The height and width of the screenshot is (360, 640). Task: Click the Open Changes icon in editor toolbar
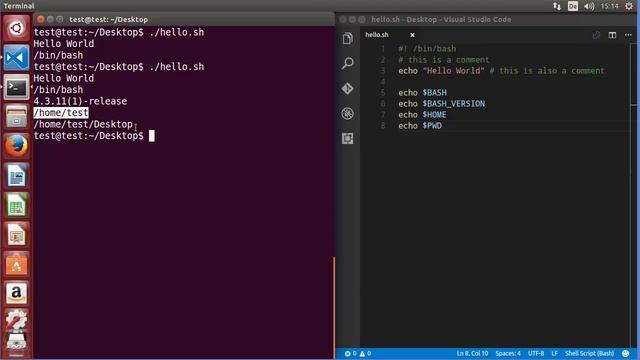point(596,35)
